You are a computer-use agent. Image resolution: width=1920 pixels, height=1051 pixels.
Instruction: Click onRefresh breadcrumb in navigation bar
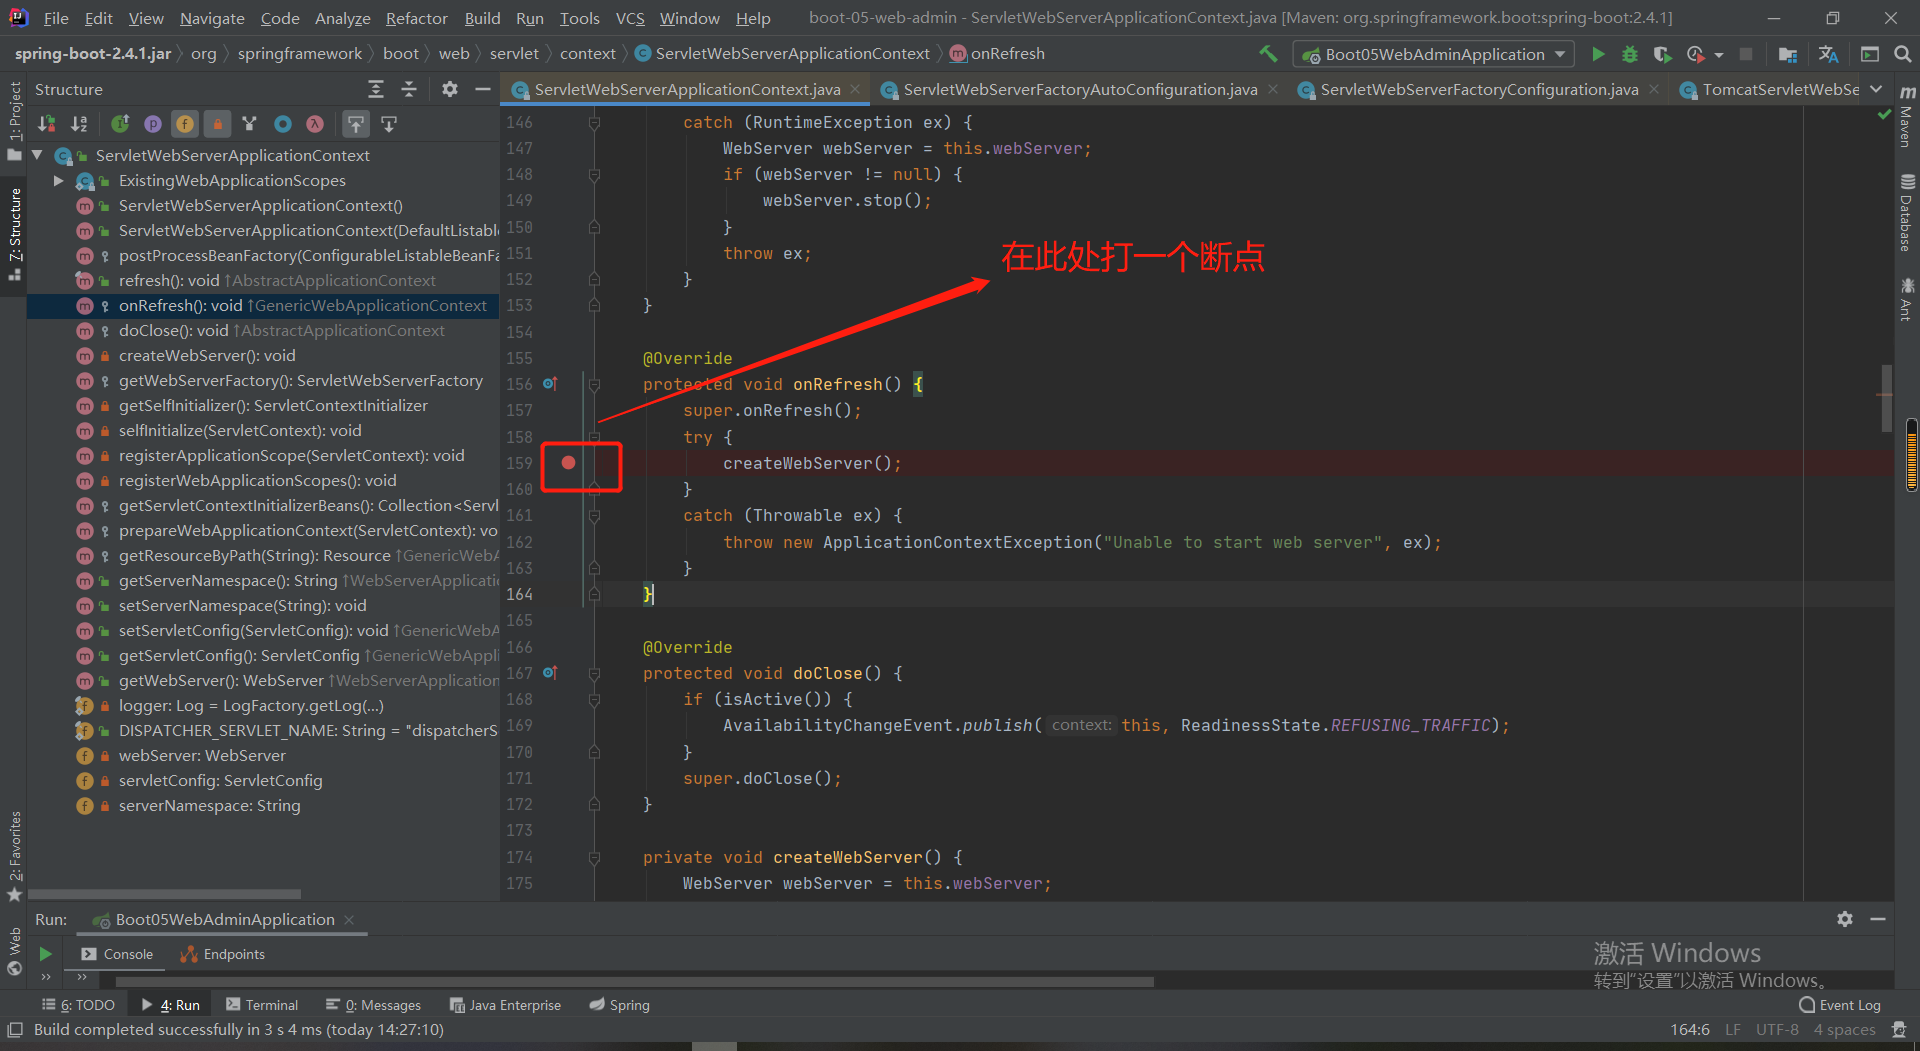(997, 53)
